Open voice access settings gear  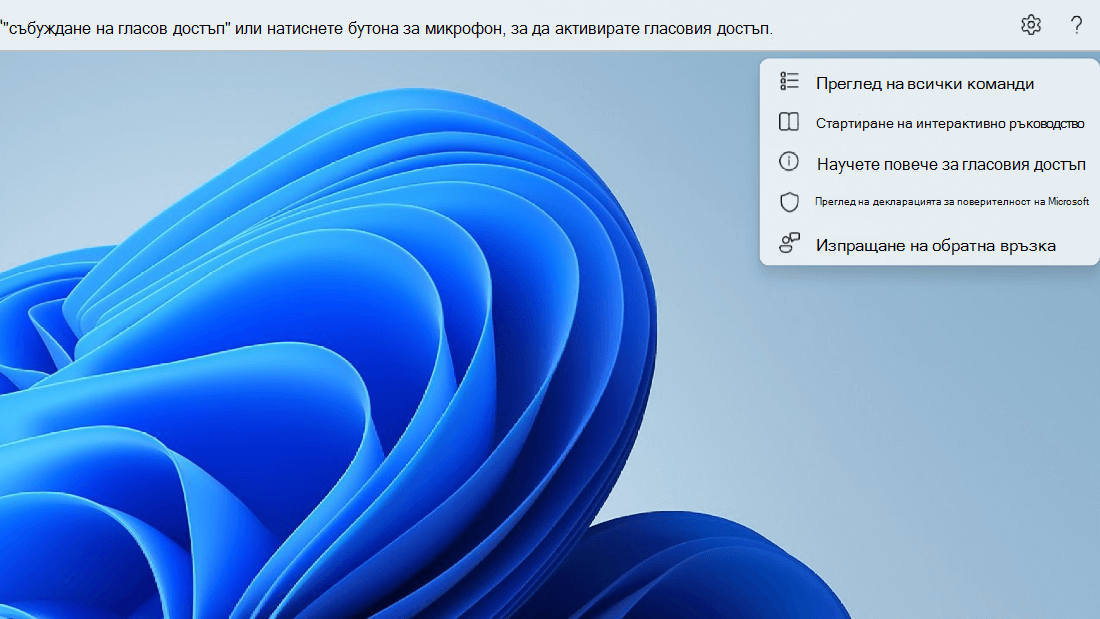coord(1031,25)
